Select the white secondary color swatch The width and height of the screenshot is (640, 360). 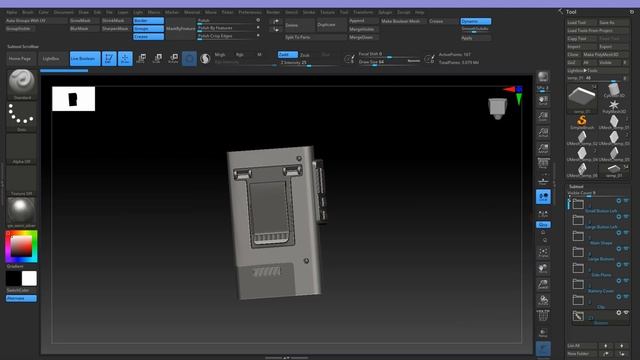(29, 278)
